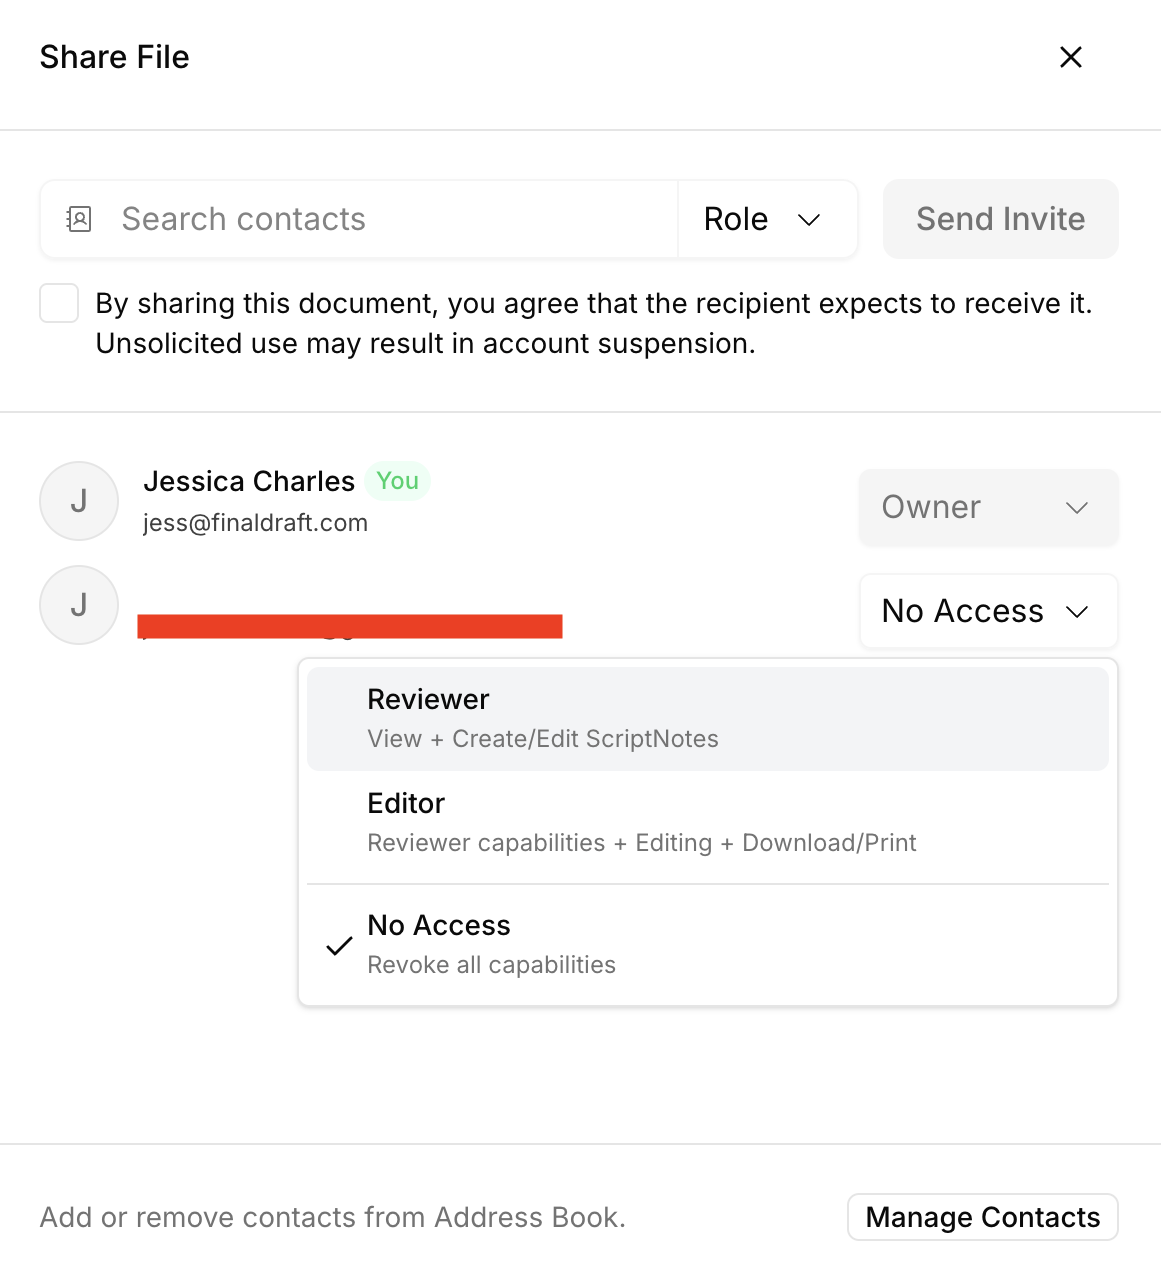The image size is (1161, 1273).
Task: Select No Access to revoke capabilities
Action: (707, 944)
